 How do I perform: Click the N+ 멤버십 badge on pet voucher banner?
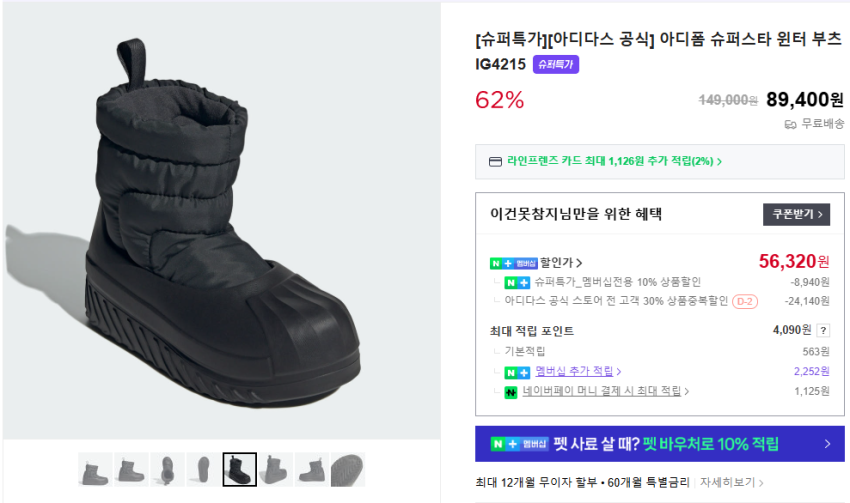(520, 444)
